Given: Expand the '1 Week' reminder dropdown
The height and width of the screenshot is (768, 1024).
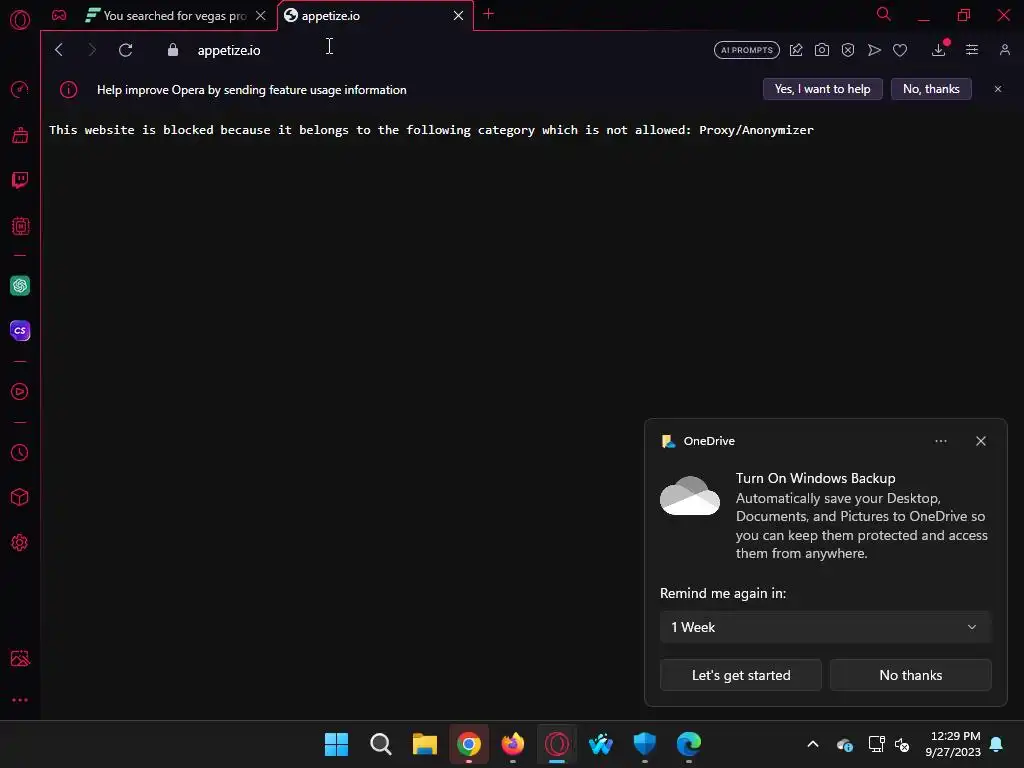Looking at the screenshot, I should [825, 627].
